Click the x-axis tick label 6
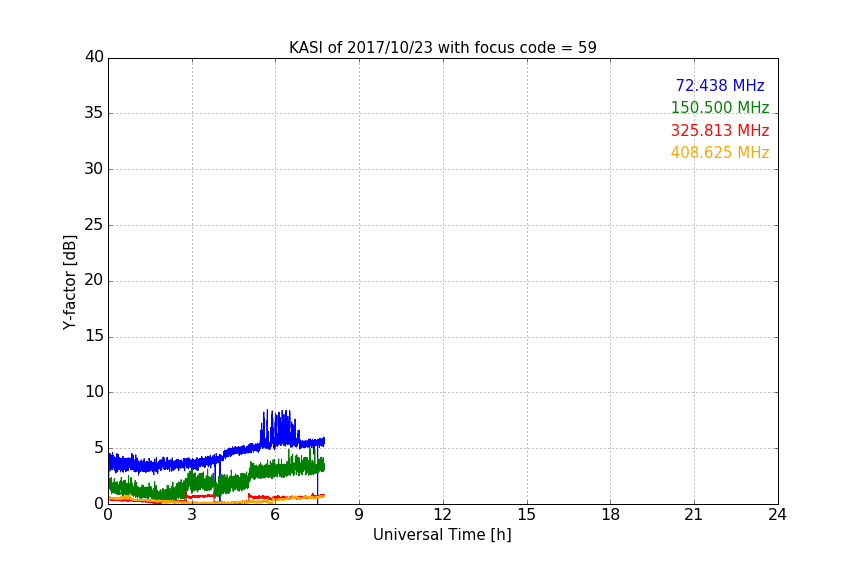The image size is (864, 576). 275,515
